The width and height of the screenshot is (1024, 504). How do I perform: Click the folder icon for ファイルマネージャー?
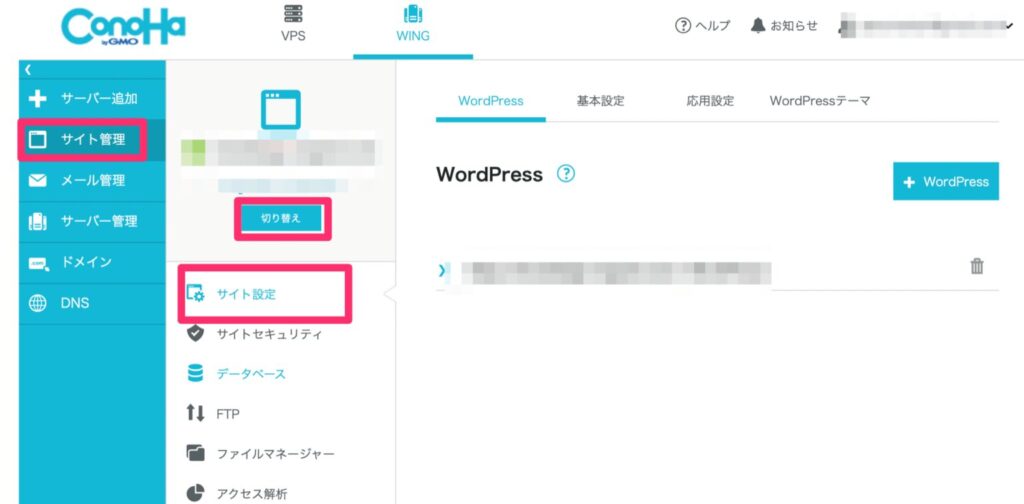(x=195, y=453)
